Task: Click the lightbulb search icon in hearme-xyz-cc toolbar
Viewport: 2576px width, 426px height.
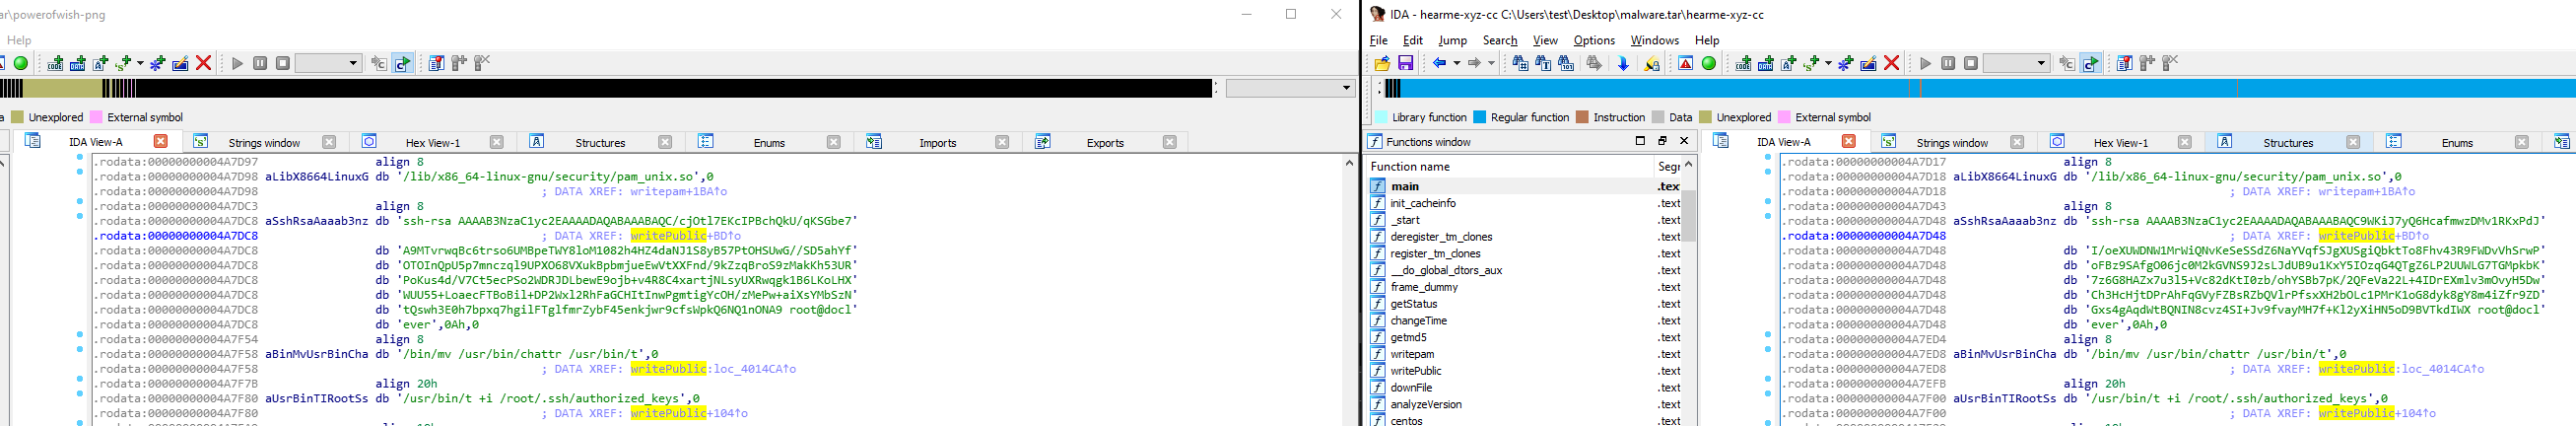Action: click(1652, 63)
